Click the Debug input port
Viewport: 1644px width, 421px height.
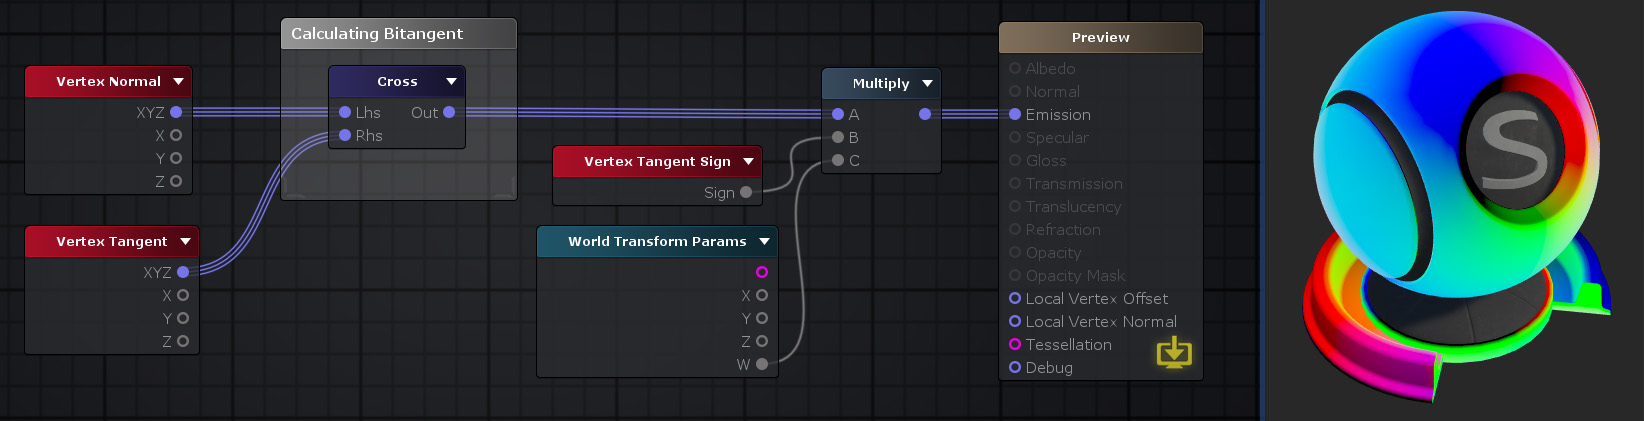tap(1015, 367)
